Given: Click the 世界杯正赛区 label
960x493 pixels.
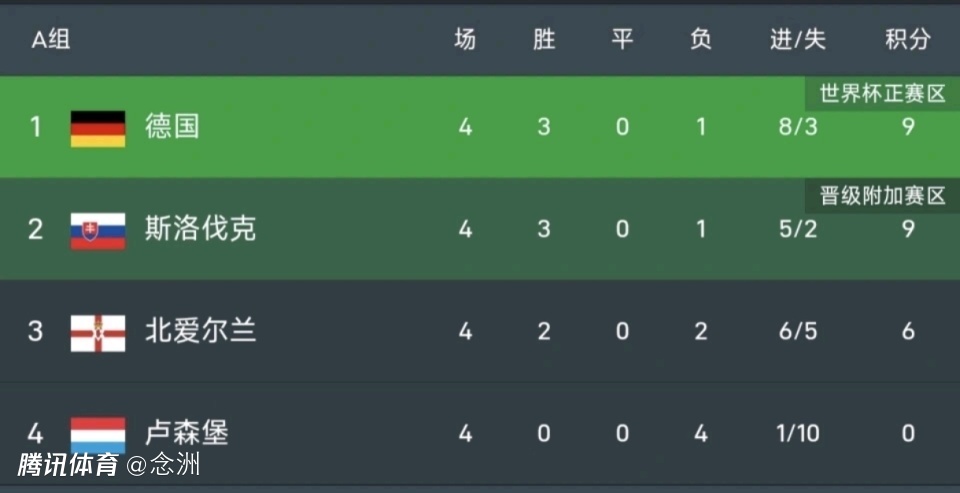Looking at the screenshot, I should (x=882, y=94).
